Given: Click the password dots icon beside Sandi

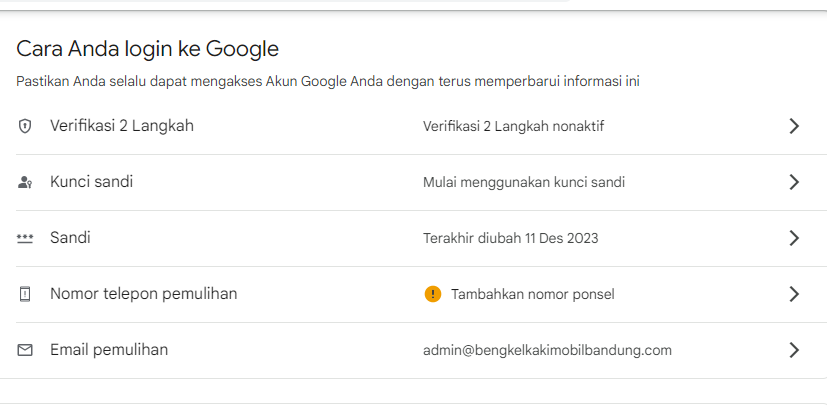Looking at the screenshot, I should [x=26, y=239].
